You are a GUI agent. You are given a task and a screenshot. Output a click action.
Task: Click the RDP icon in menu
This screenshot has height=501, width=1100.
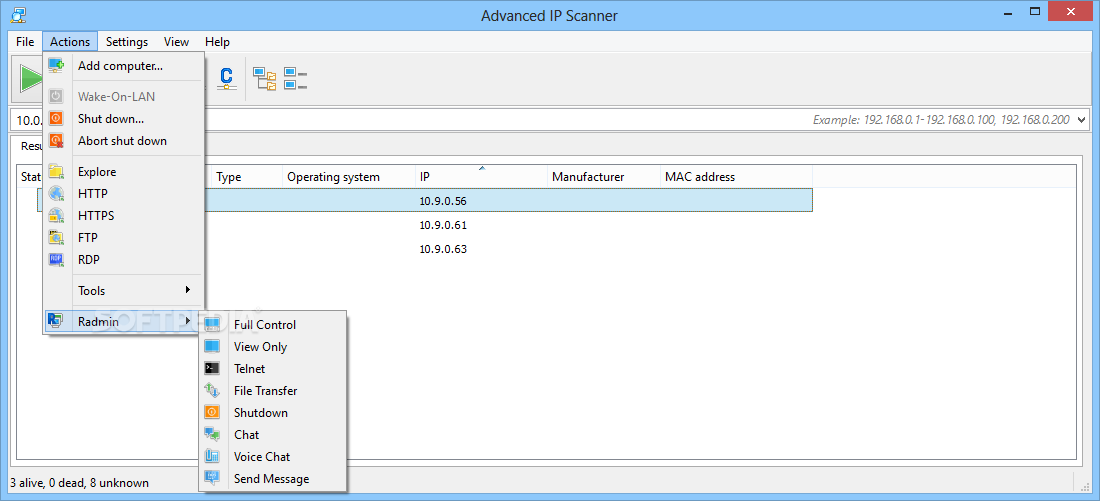tap(56, 260)
